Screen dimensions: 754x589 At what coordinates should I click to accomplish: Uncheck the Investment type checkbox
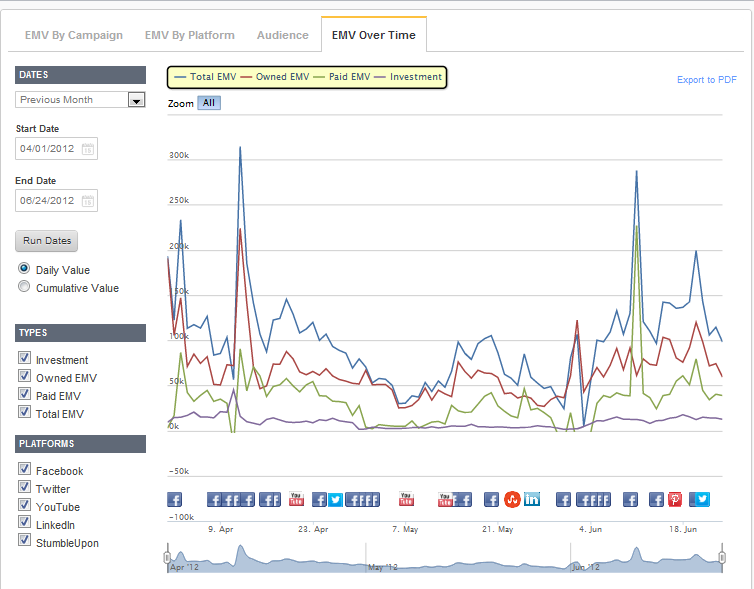(24, 360)
